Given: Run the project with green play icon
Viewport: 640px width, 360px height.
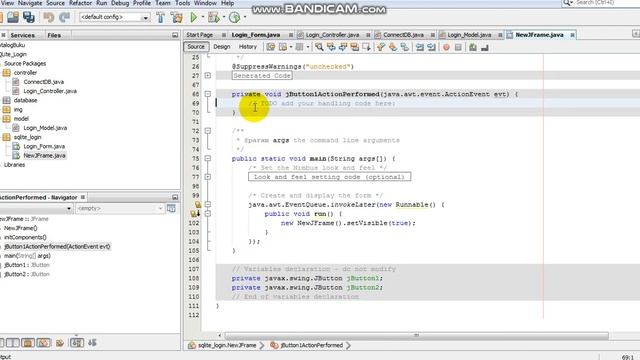Looking at the screenshot, I should click(x=194, y=17).
